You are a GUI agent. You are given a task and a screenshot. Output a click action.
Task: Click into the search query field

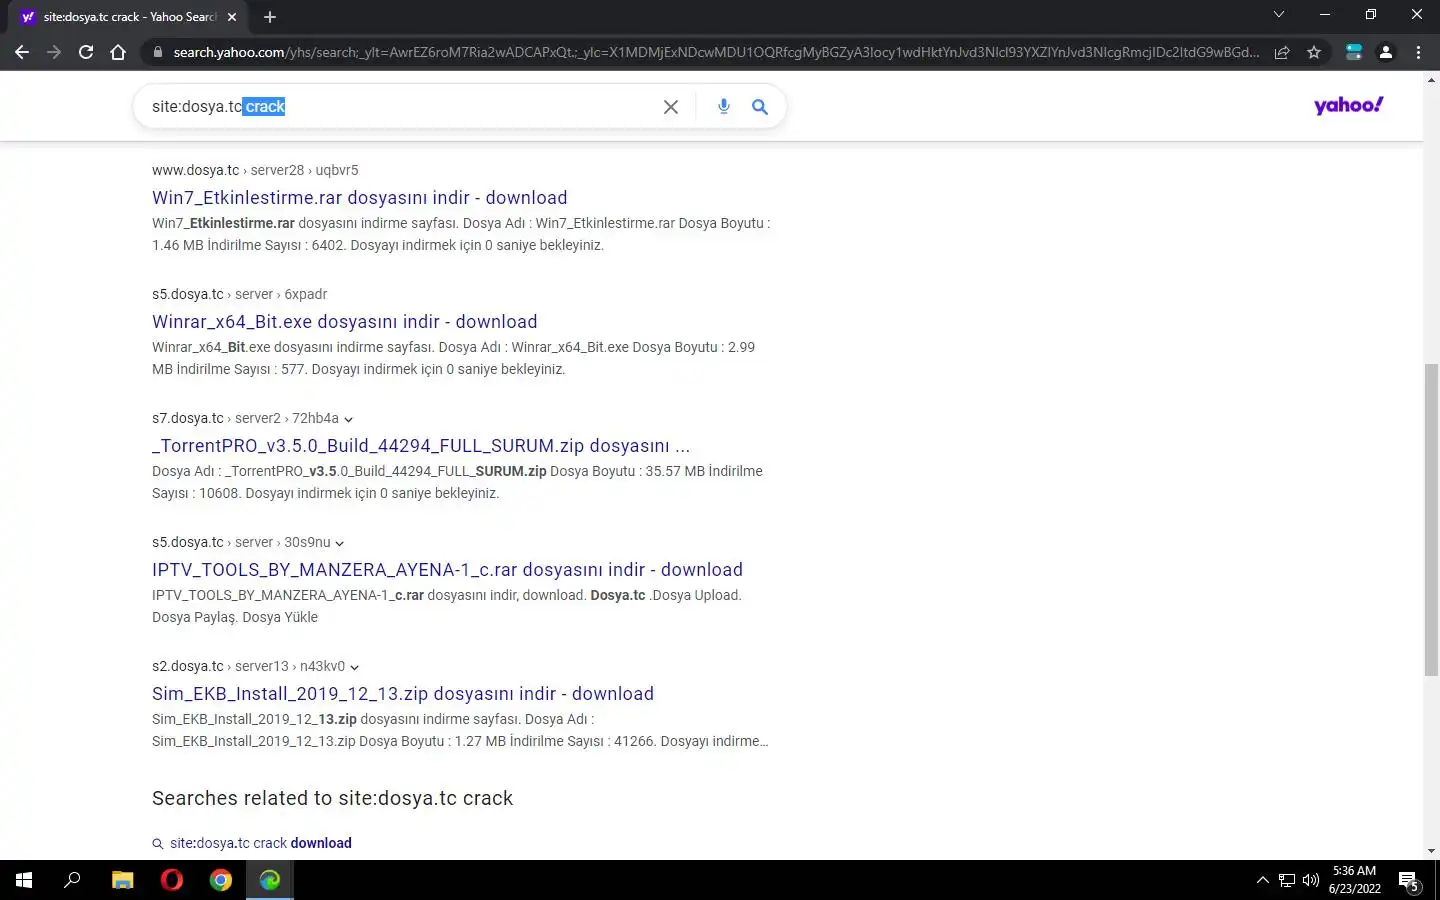pos(400,107)
